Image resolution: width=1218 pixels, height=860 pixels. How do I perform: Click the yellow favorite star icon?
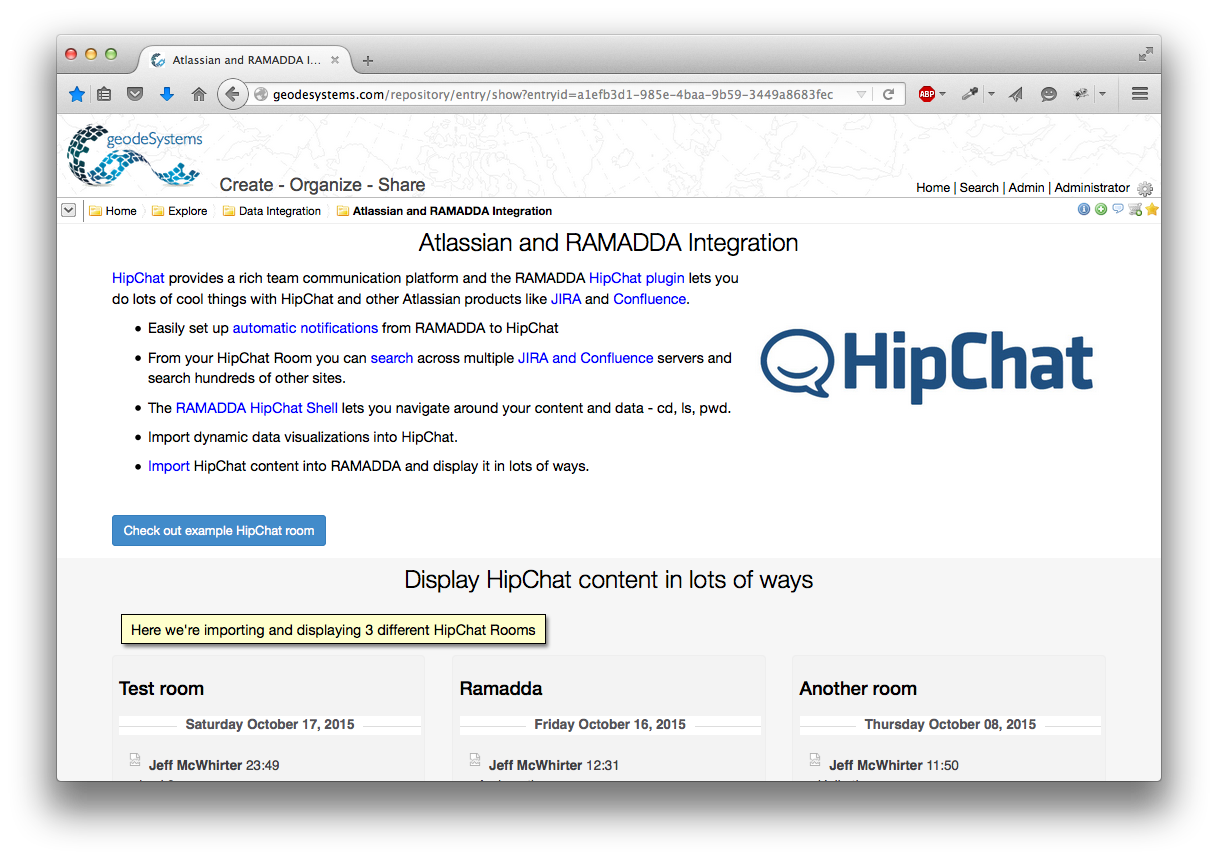click(1152, 209)
